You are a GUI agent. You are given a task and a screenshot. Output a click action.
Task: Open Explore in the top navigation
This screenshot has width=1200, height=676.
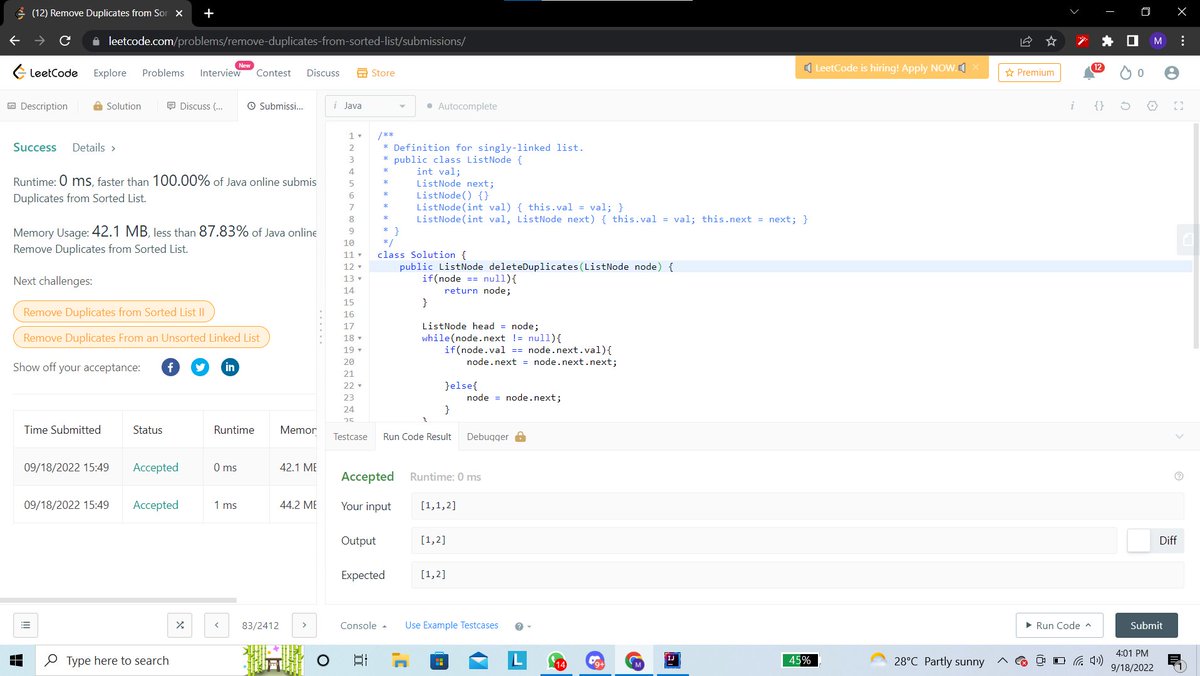(x=110, y=73)
